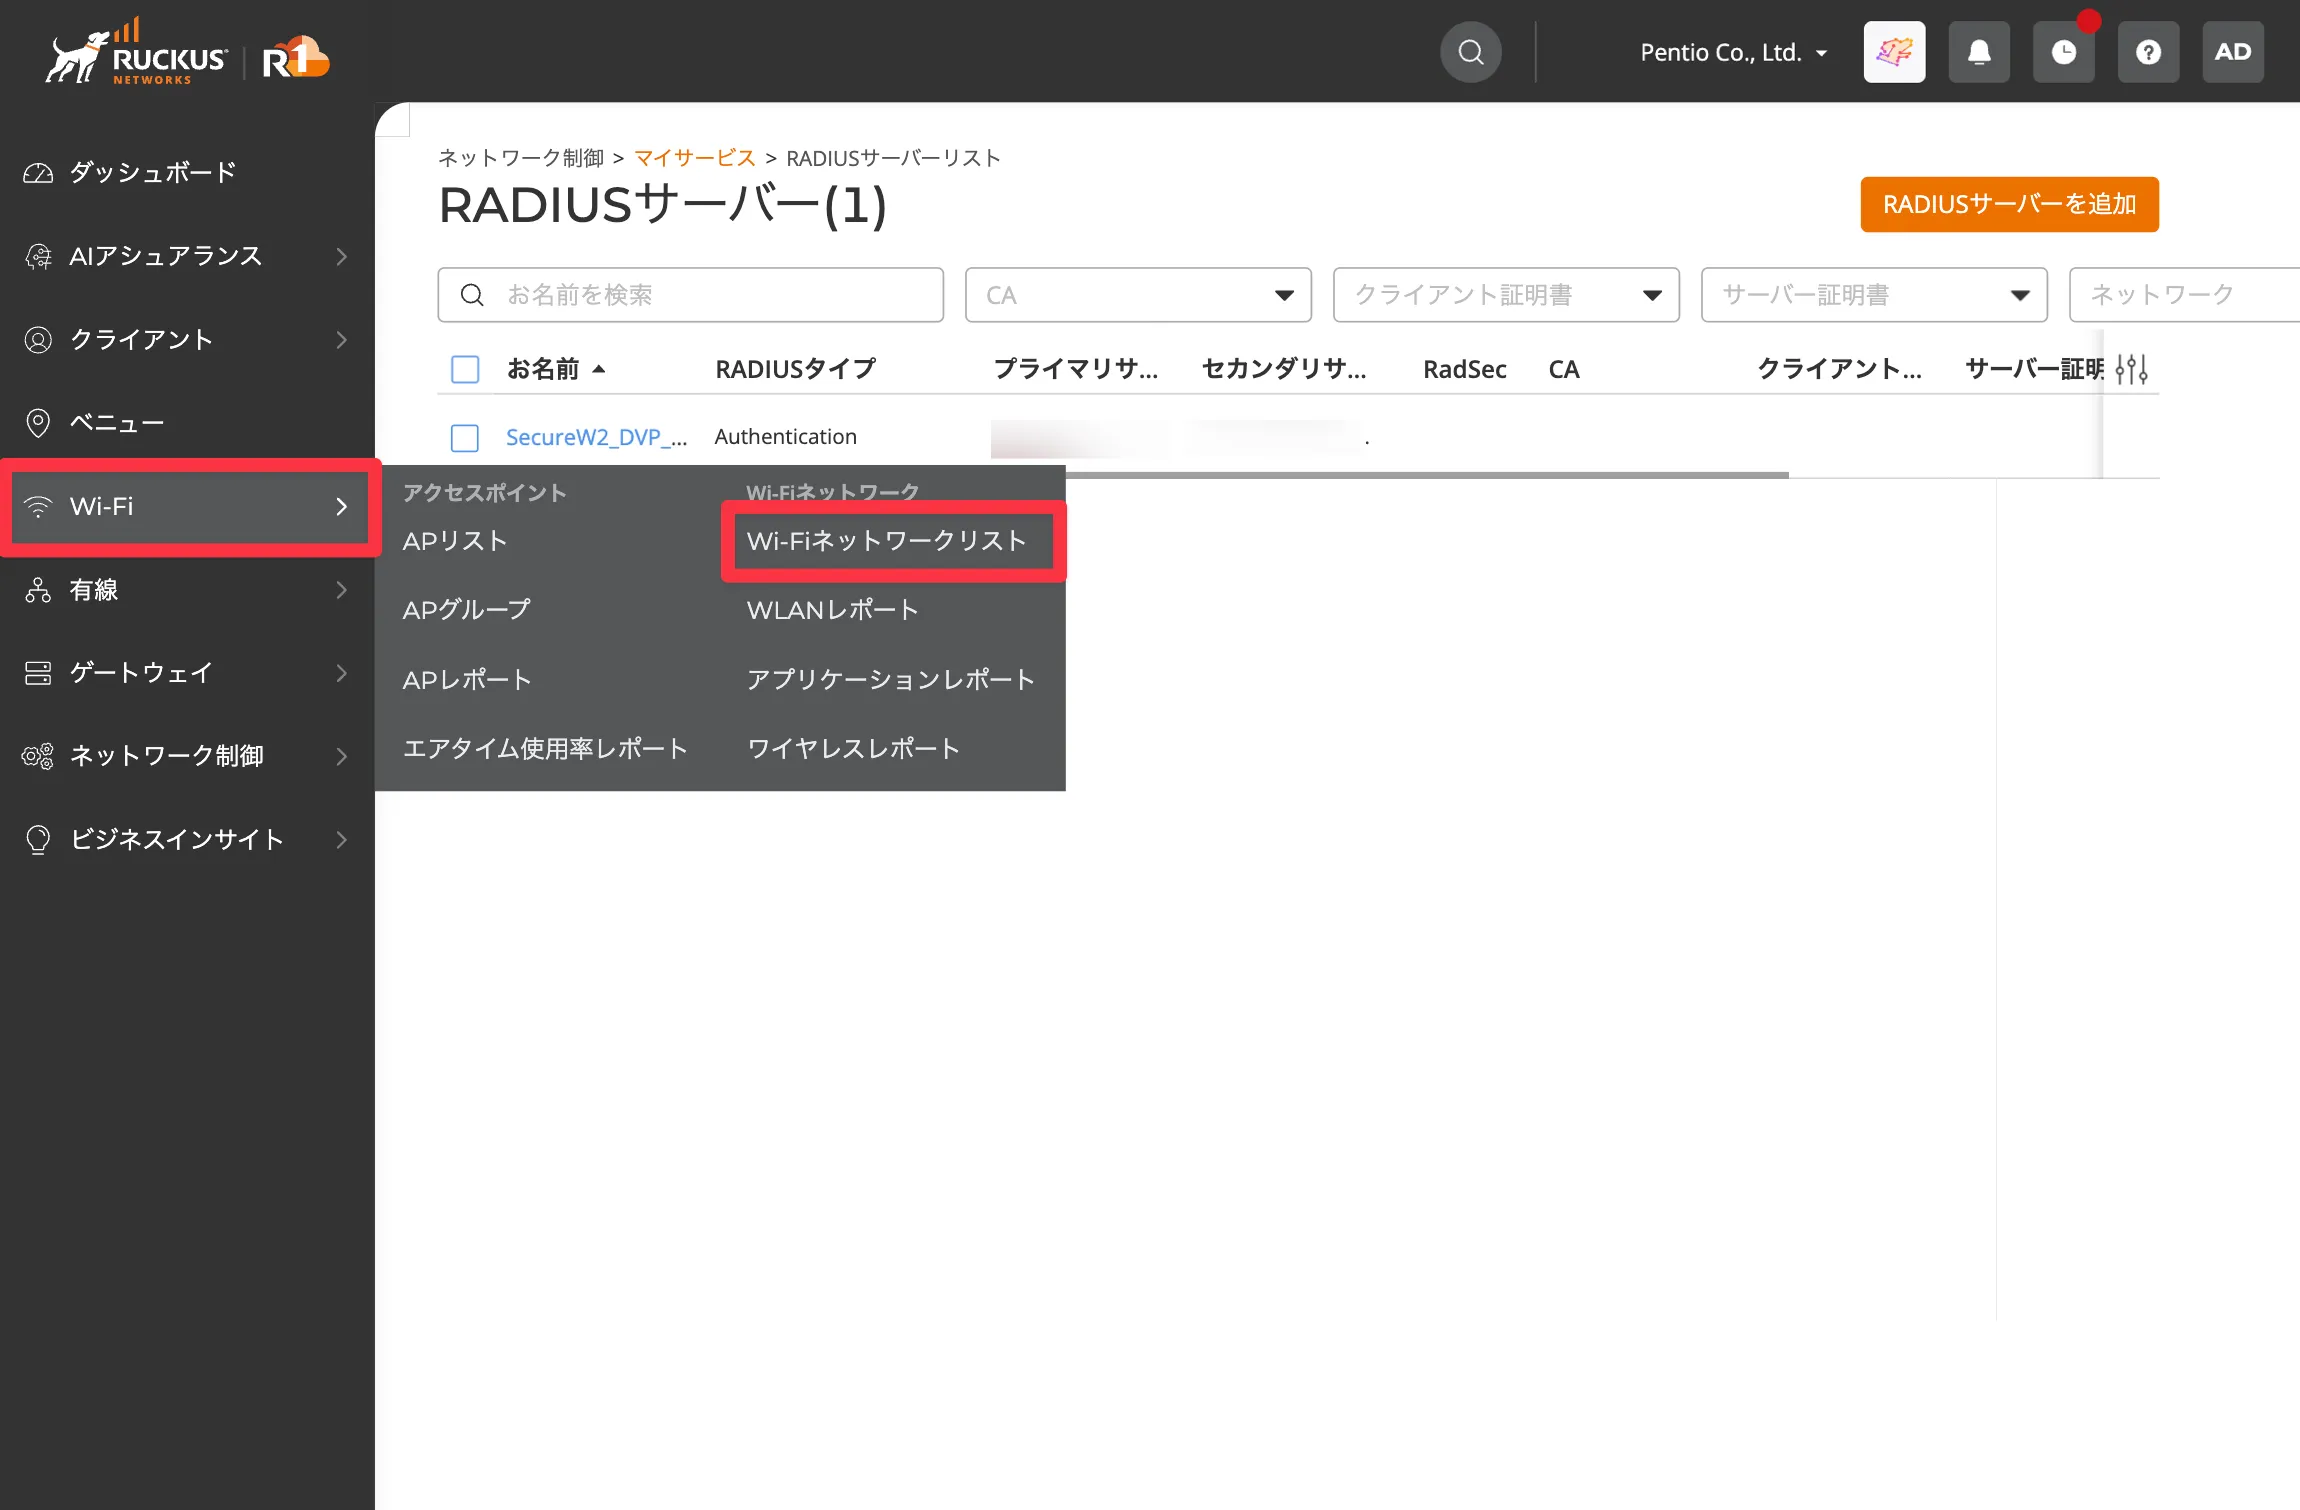Select Wi-Fiネットワークリスト in flyout menu
Image resolution: width=2300 pixels, height=1510 pixels.
(887, 541)
